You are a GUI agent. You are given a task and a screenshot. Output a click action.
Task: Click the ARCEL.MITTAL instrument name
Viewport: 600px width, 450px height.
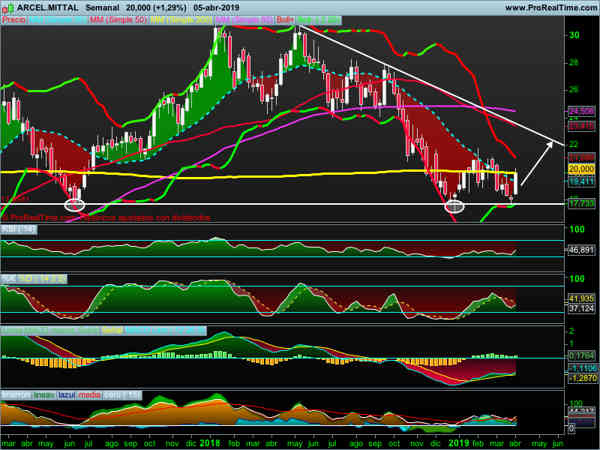47,7
